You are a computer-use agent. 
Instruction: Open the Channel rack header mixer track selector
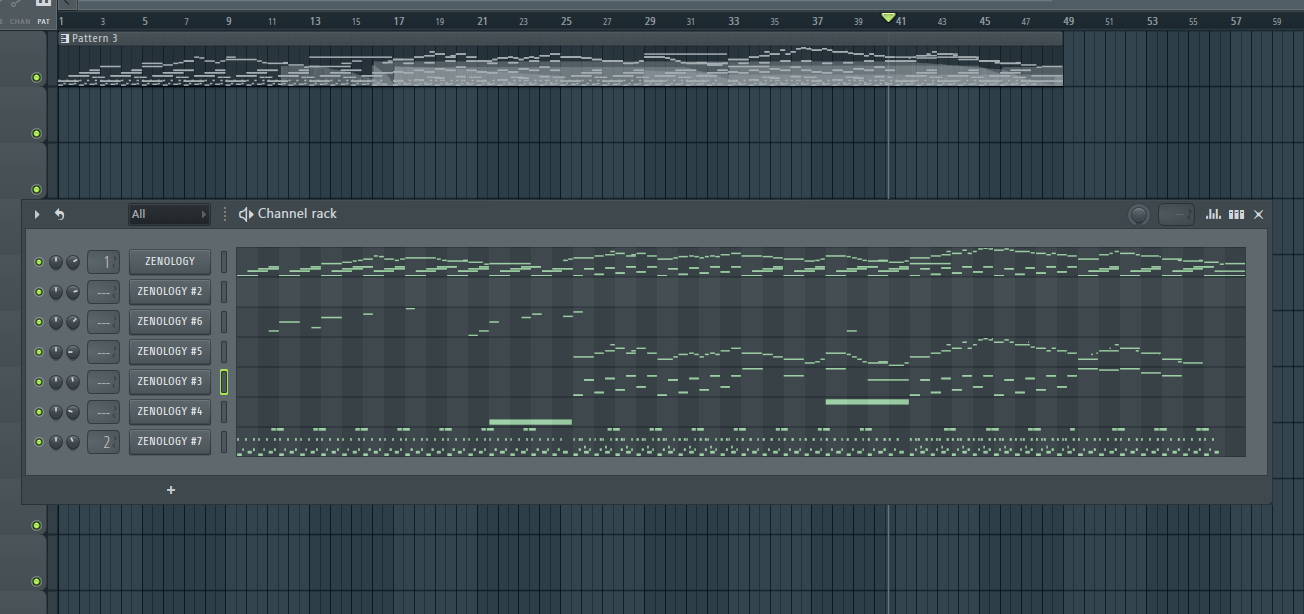1176,214
